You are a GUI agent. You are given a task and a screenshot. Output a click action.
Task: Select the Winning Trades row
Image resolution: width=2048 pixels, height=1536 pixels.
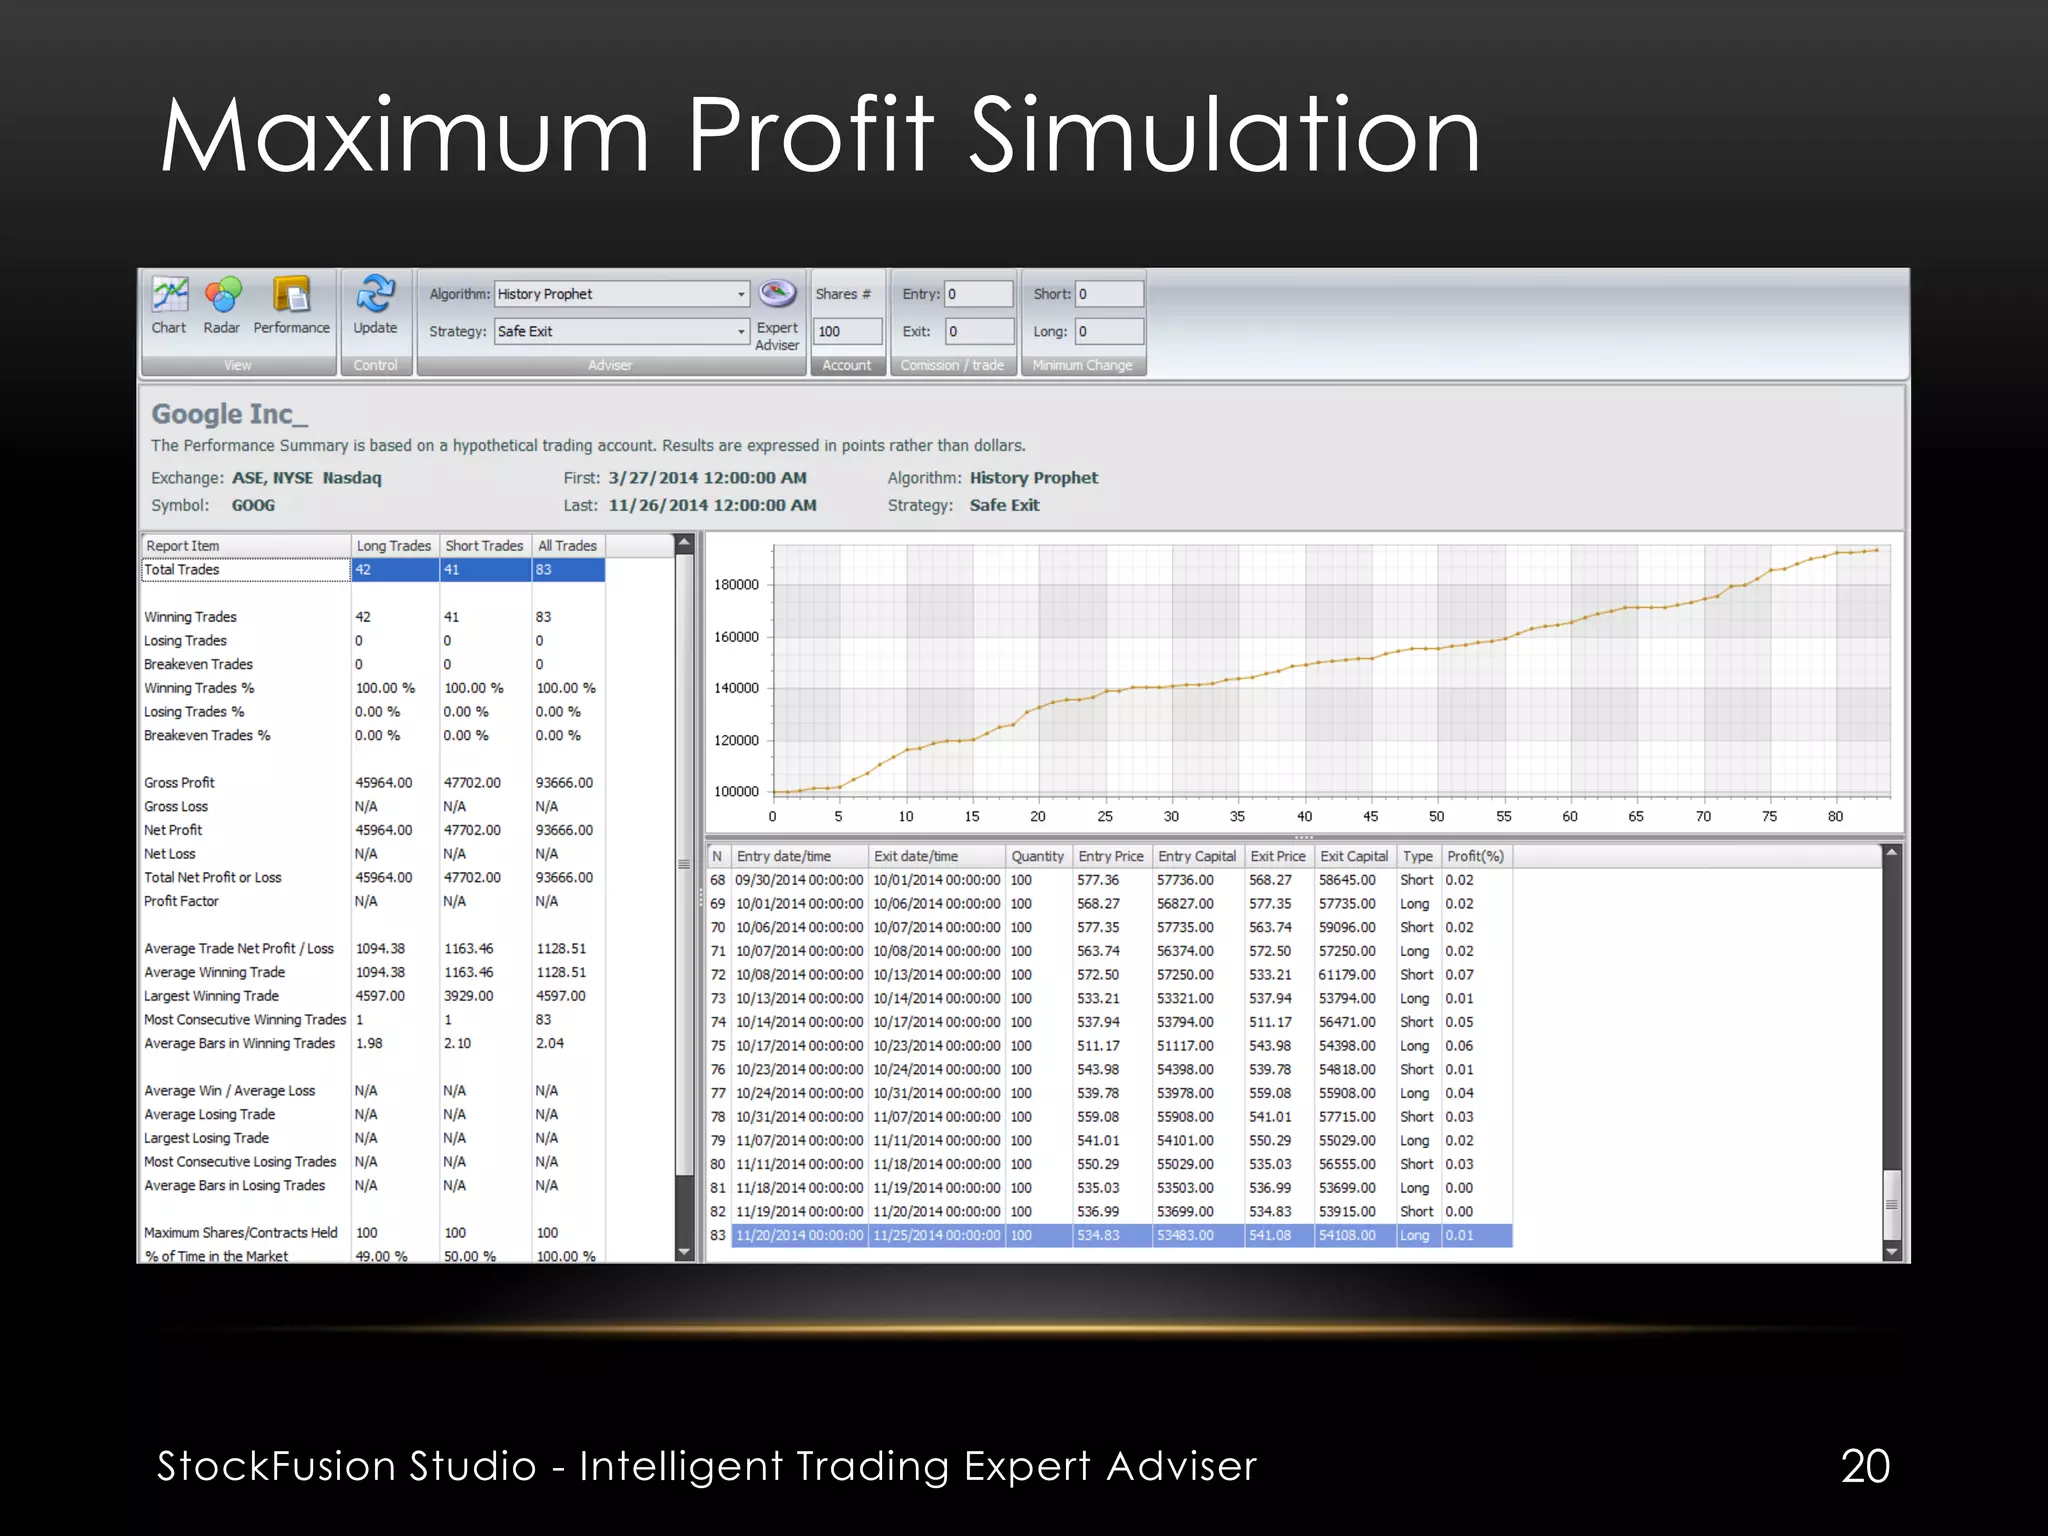click(x=373, y=617)
